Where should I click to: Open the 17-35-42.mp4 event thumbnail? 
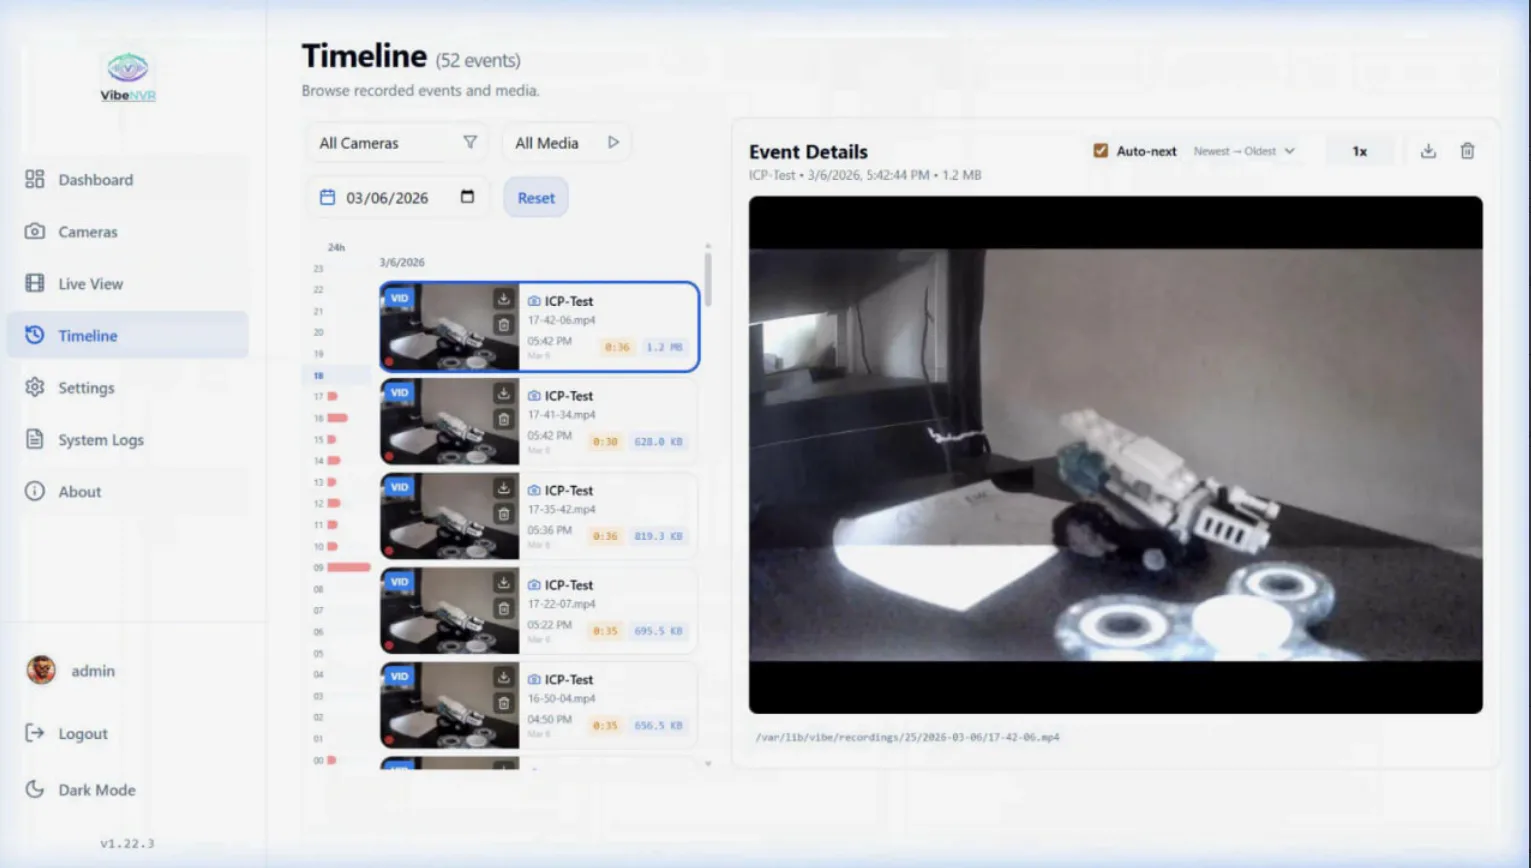click(x=450, y=516)
